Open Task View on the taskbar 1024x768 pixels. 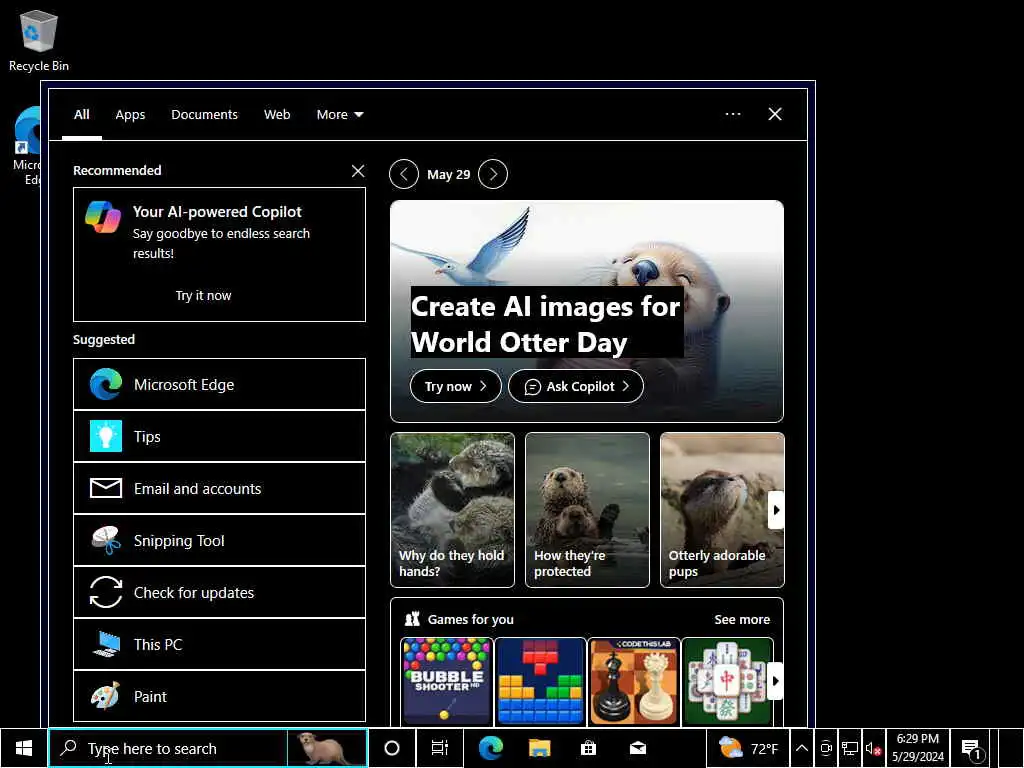[x=440, y=748]
